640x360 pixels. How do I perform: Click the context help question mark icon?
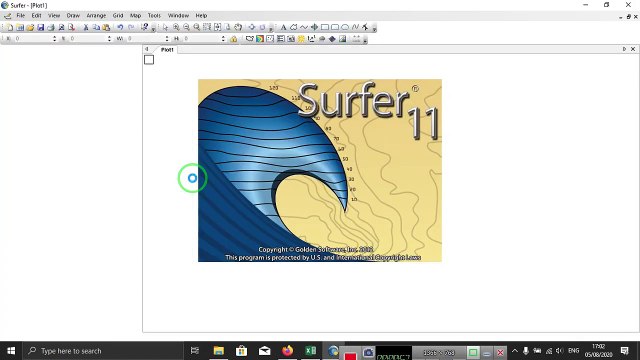tap(144, 27)
